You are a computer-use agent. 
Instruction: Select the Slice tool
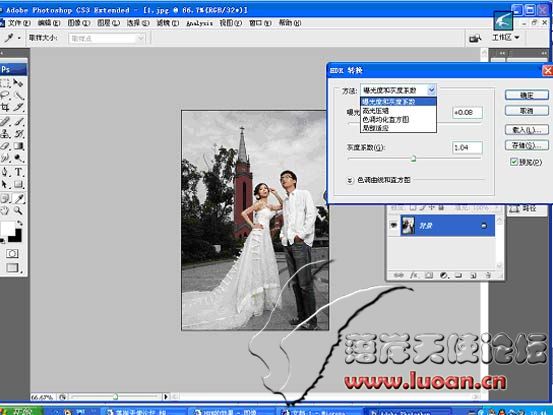[18, 107]
